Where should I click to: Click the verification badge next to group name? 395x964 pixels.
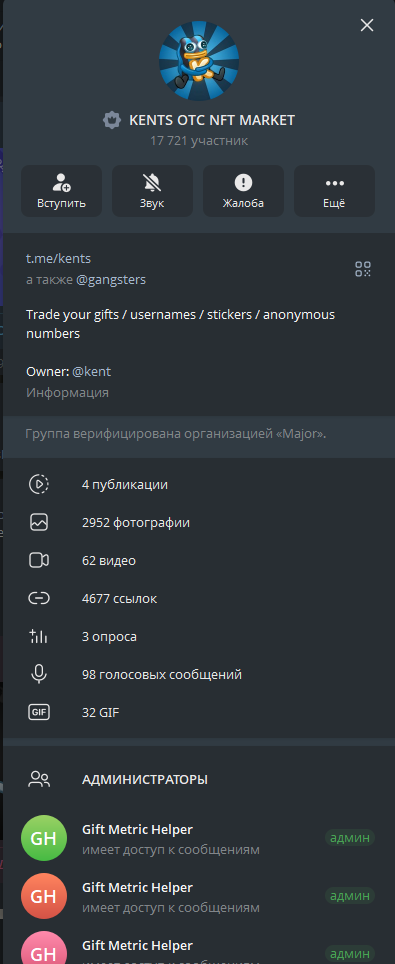coord(111,120)
